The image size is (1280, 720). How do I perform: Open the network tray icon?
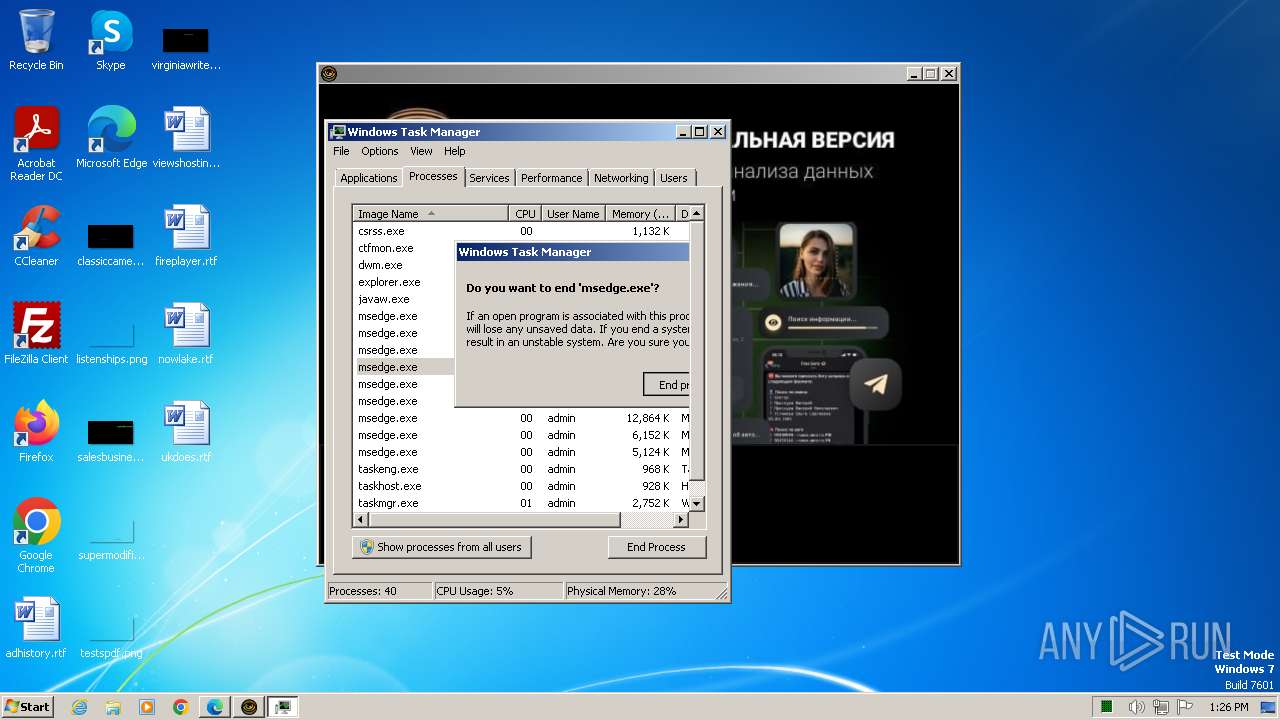(1160, 707)
